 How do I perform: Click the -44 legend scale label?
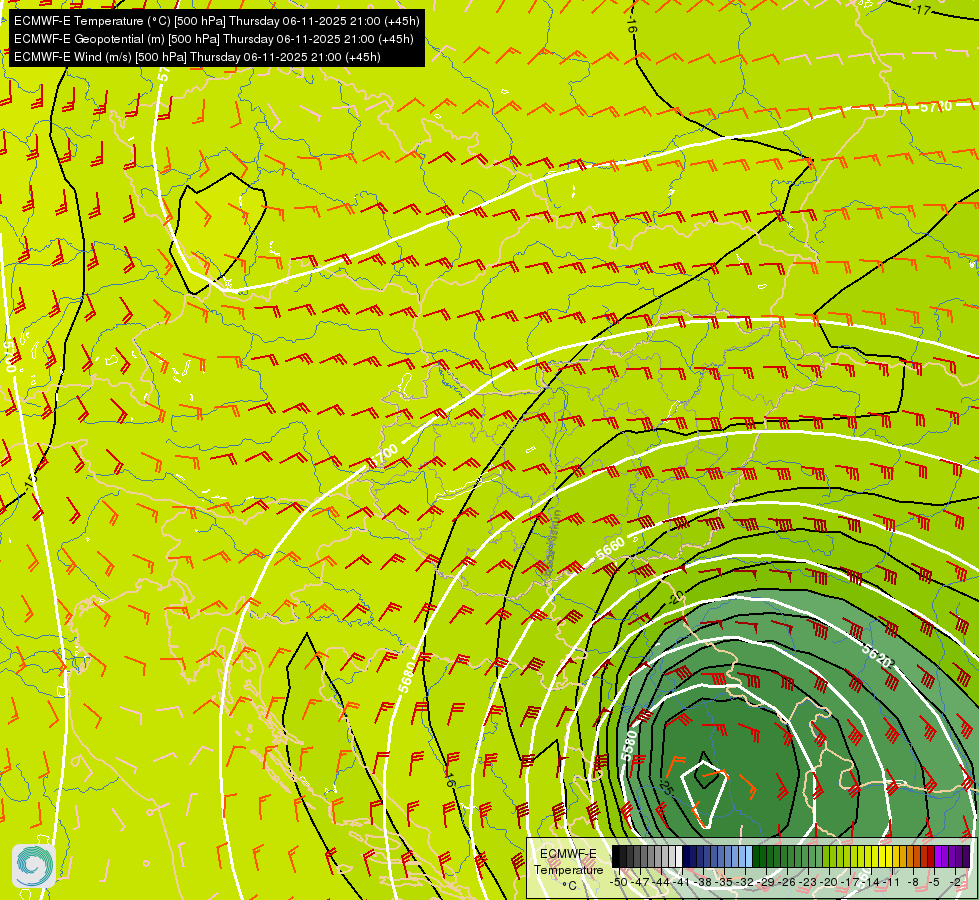661,882
